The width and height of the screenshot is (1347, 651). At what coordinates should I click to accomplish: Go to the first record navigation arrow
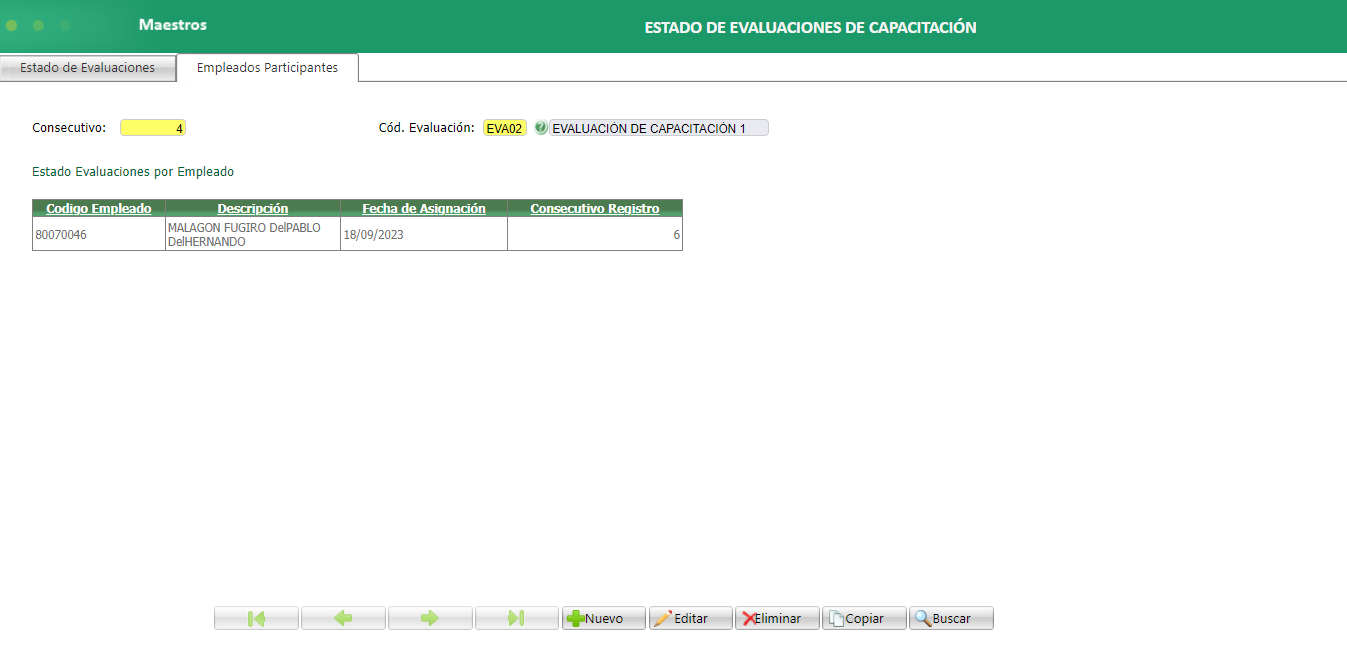coord(256,618)
